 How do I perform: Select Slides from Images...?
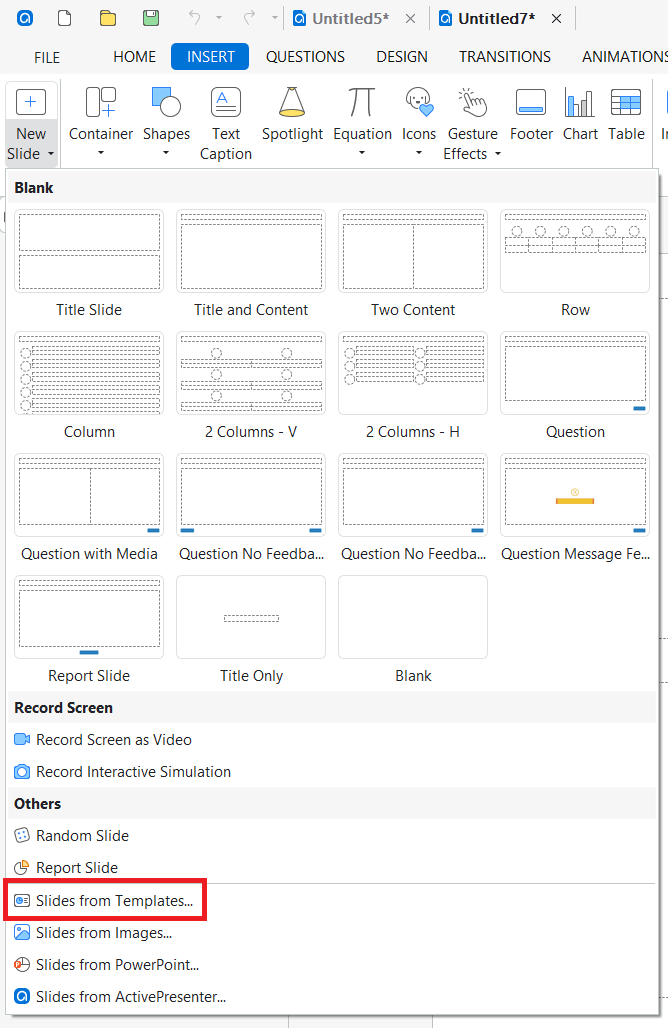[x=331, y=933]
